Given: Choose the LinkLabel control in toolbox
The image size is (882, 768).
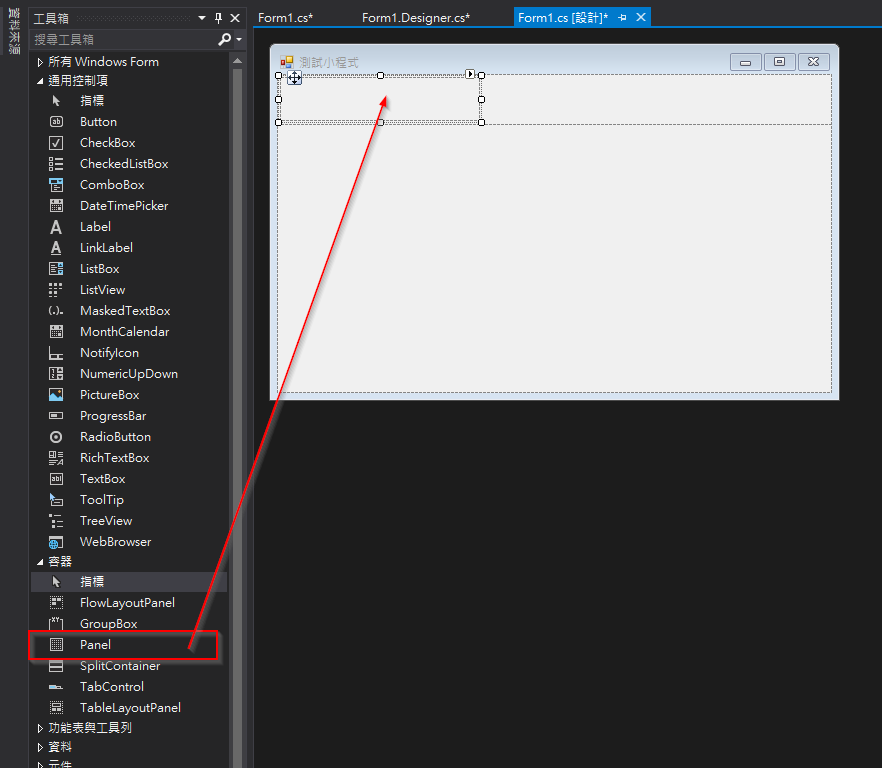Looking at the screenshot, I should pyautogui.click(x=106, y=248).
